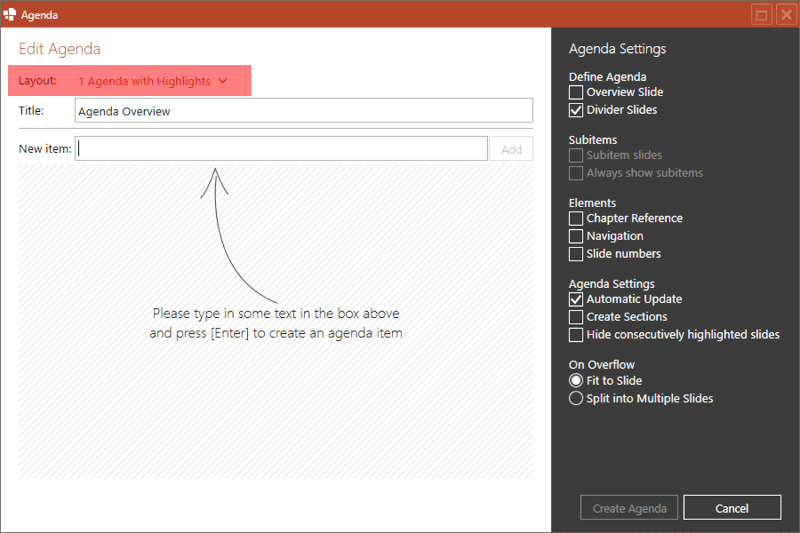Toggle Always show subitems checkbox
800x533 pixels.
(x=576, y=173)
